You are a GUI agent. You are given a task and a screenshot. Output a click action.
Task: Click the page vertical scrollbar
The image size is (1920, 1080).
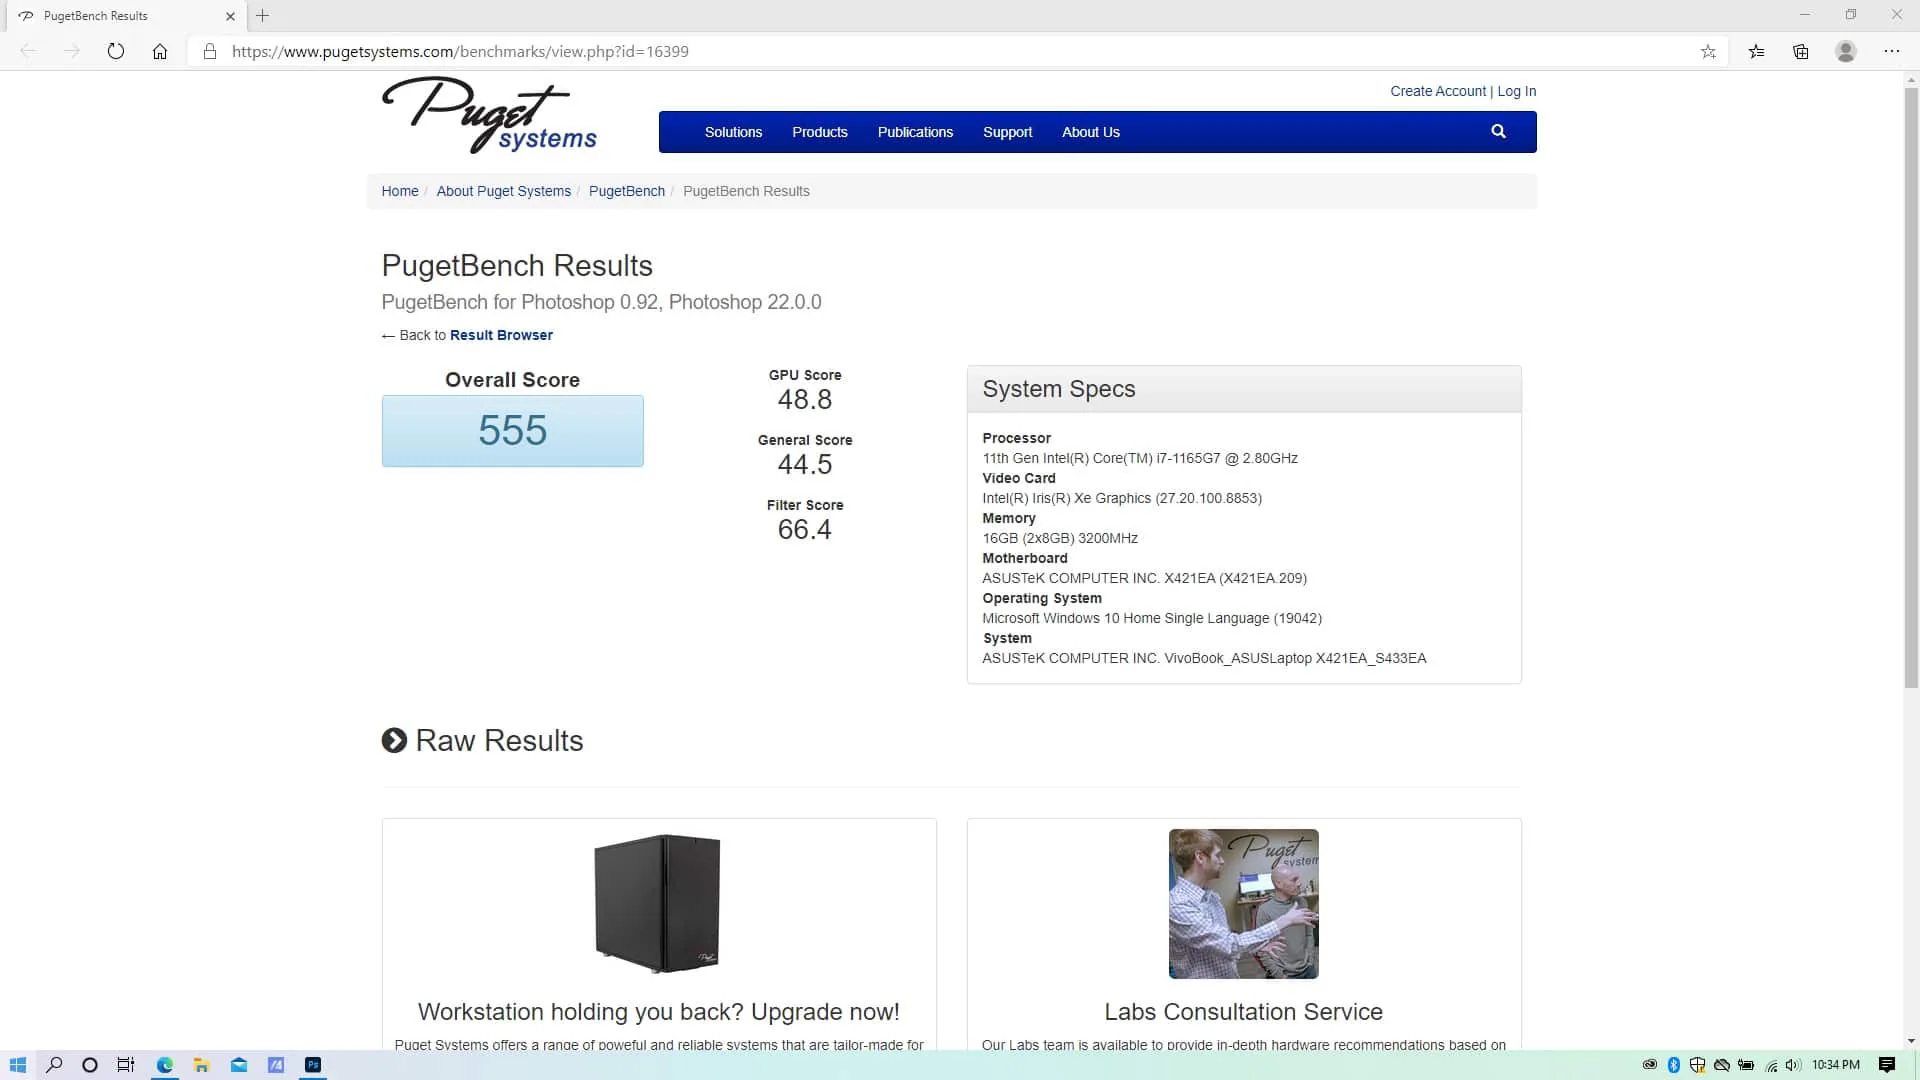pyautogui.click(x=1911, y=388)
